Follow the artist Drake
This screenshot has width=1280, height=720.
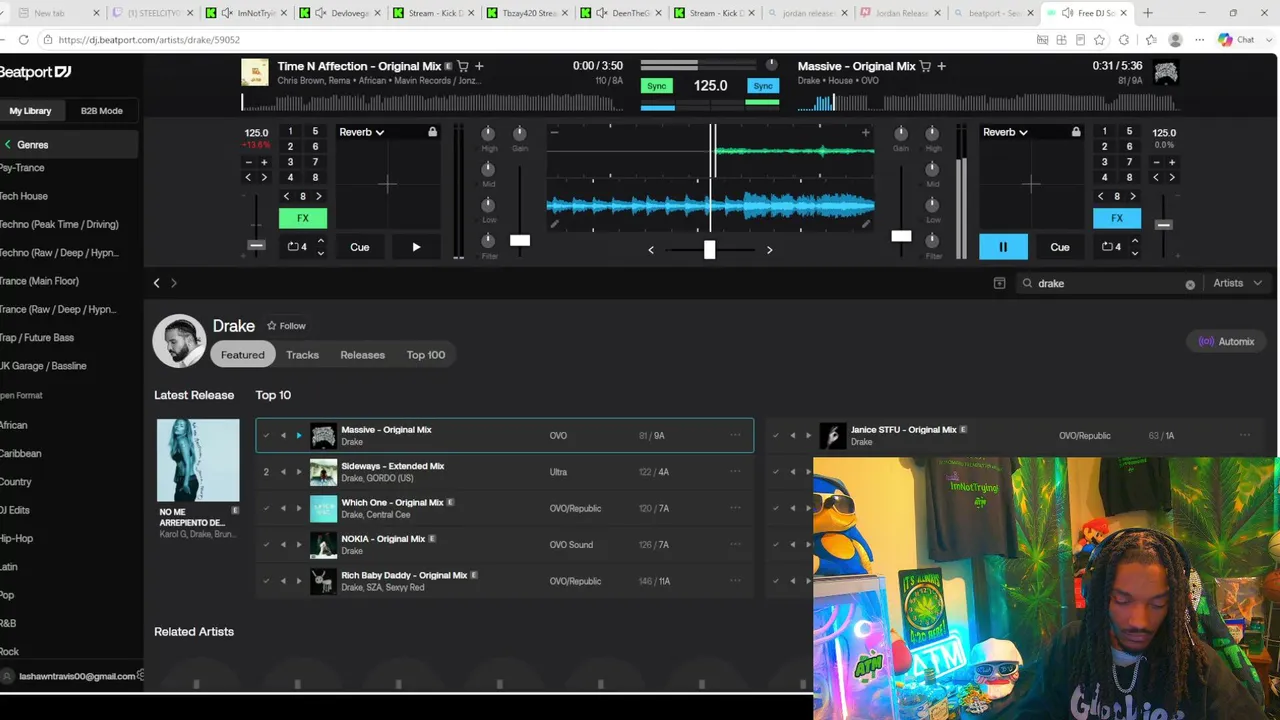pos(286,326)
